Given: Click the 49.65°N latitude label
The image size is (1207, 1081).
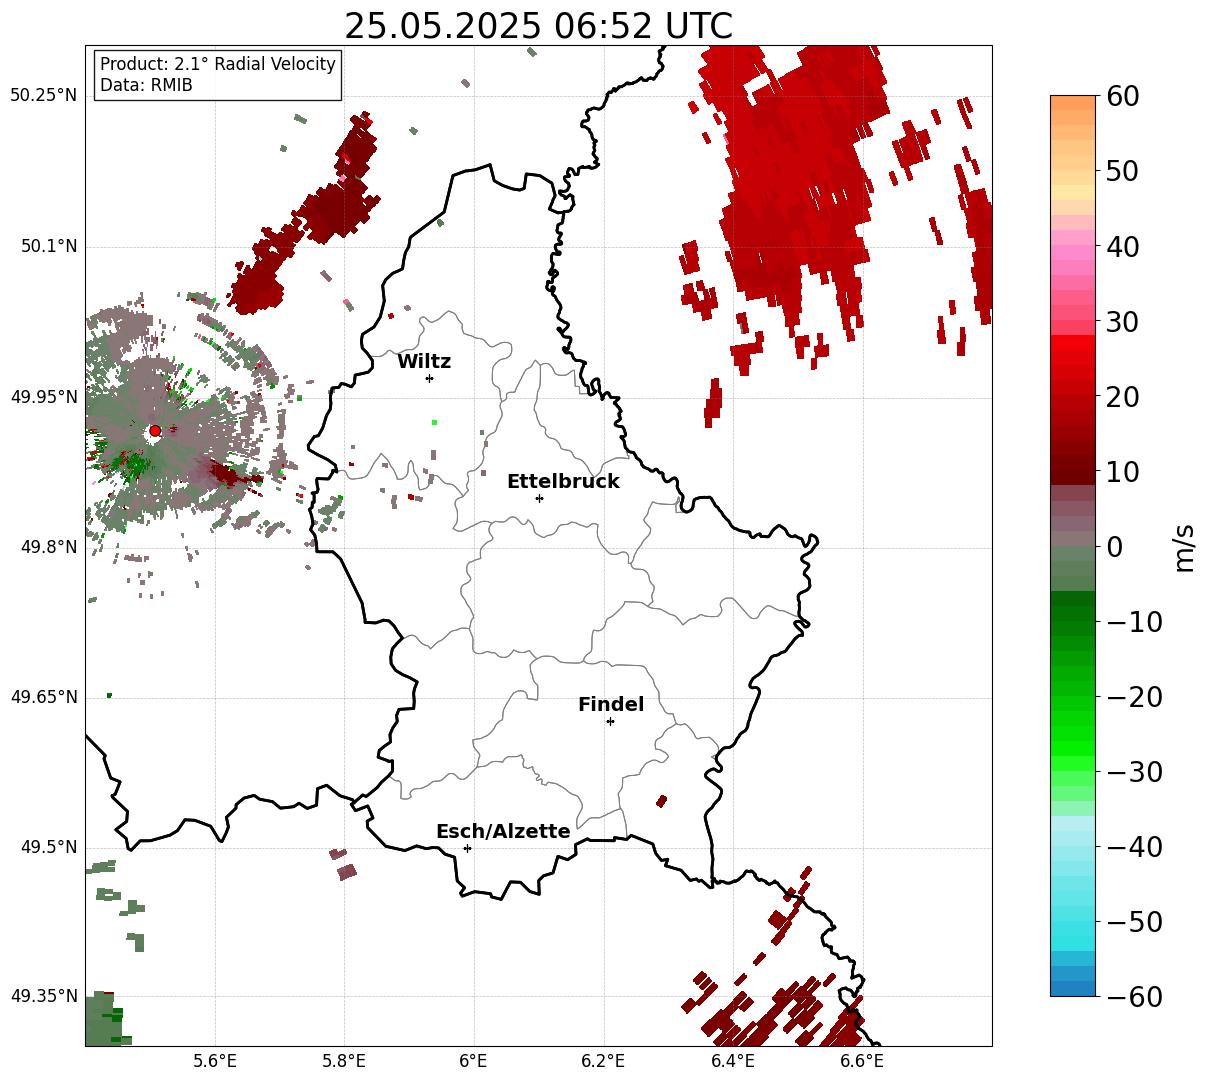Looking at the screenshot, I should (44, 697).
